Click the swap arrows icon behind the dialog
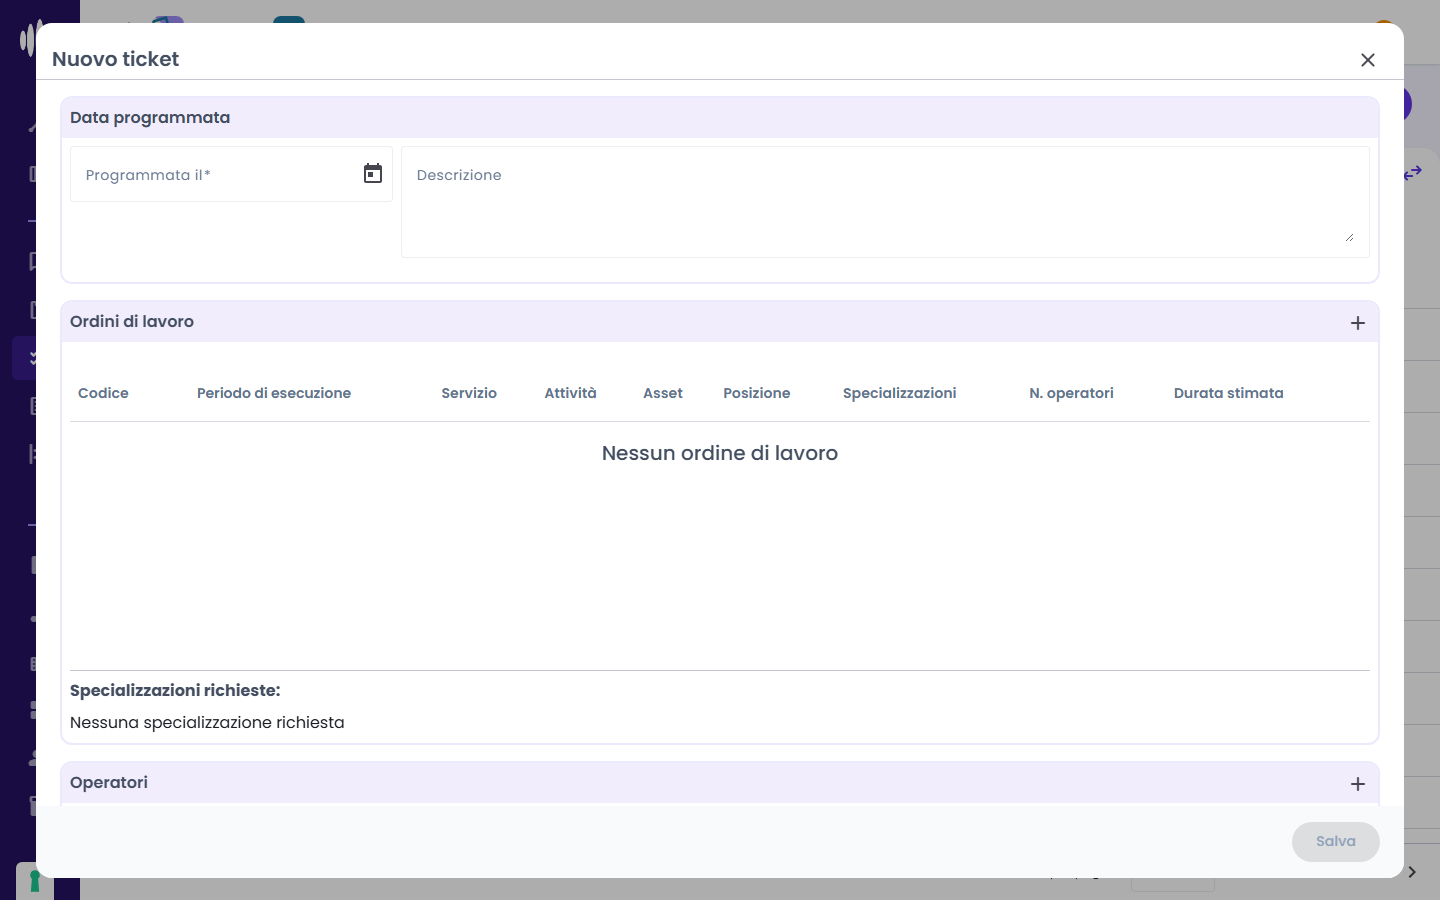This screenshot has width=1440, height=900. pyautogui.click(x=1412, y=173)
